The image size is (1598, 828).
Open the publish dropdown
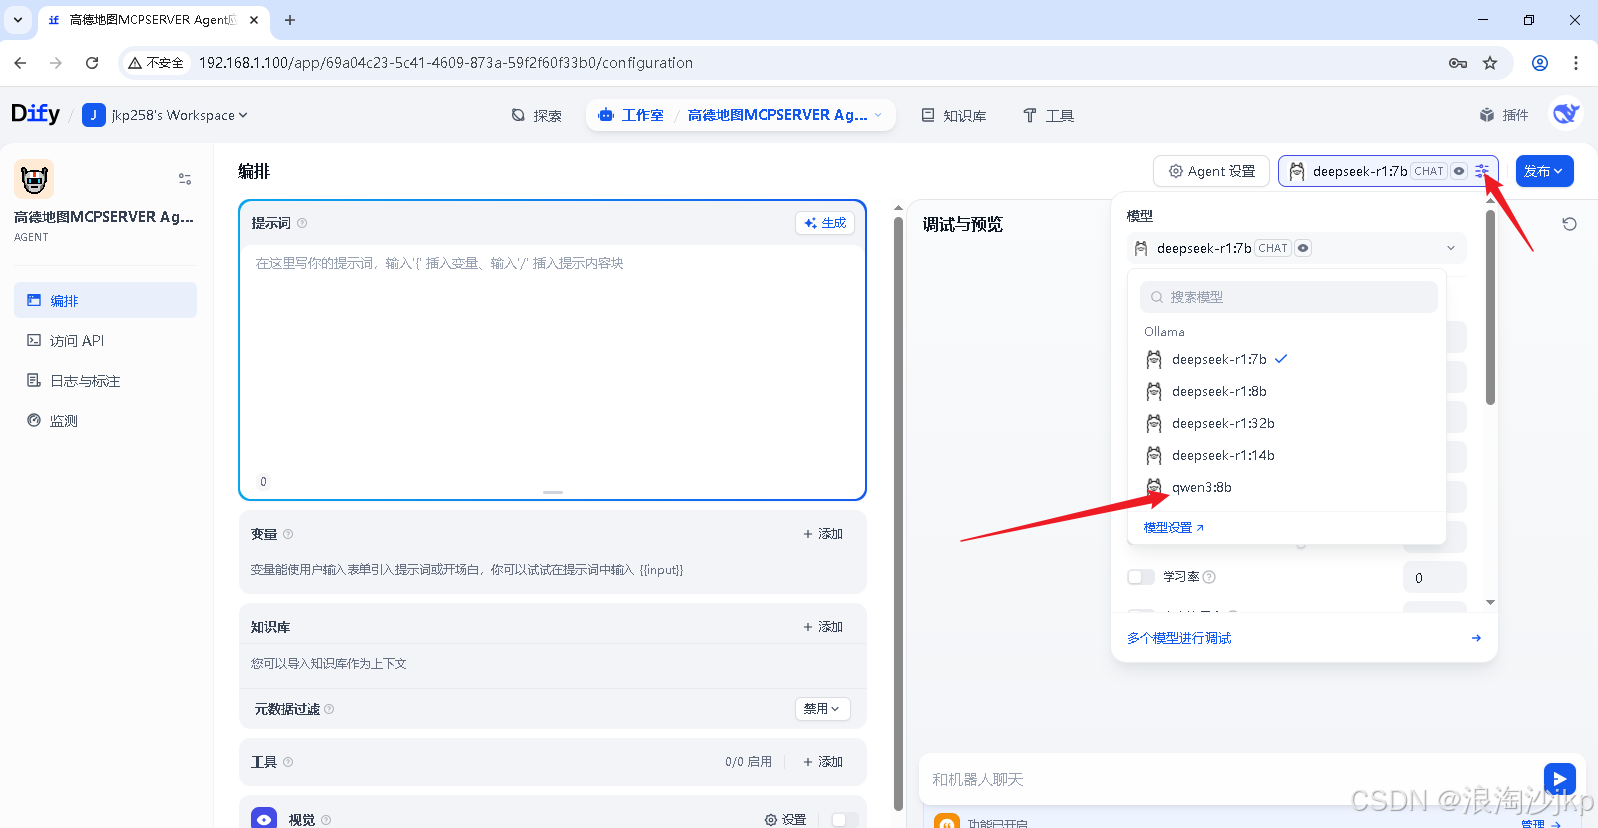(x=1544, y=171)
